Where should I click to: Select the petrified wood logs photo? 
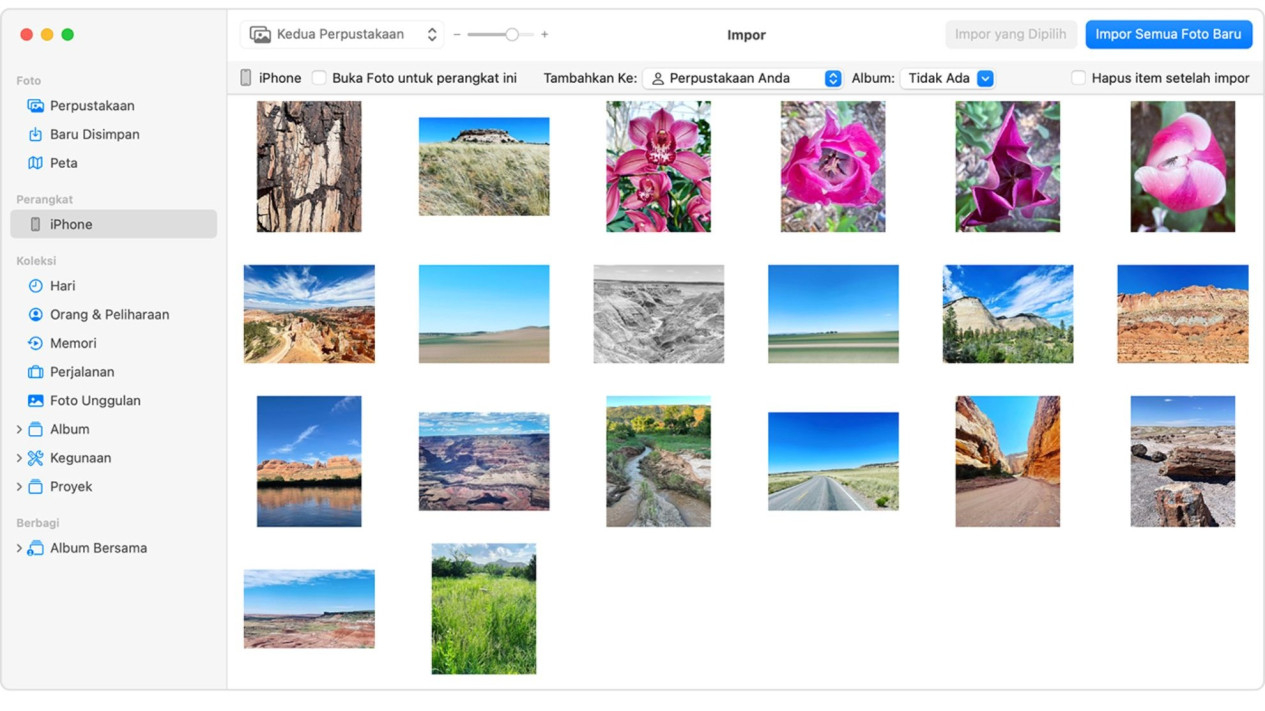click(1183, 461)
